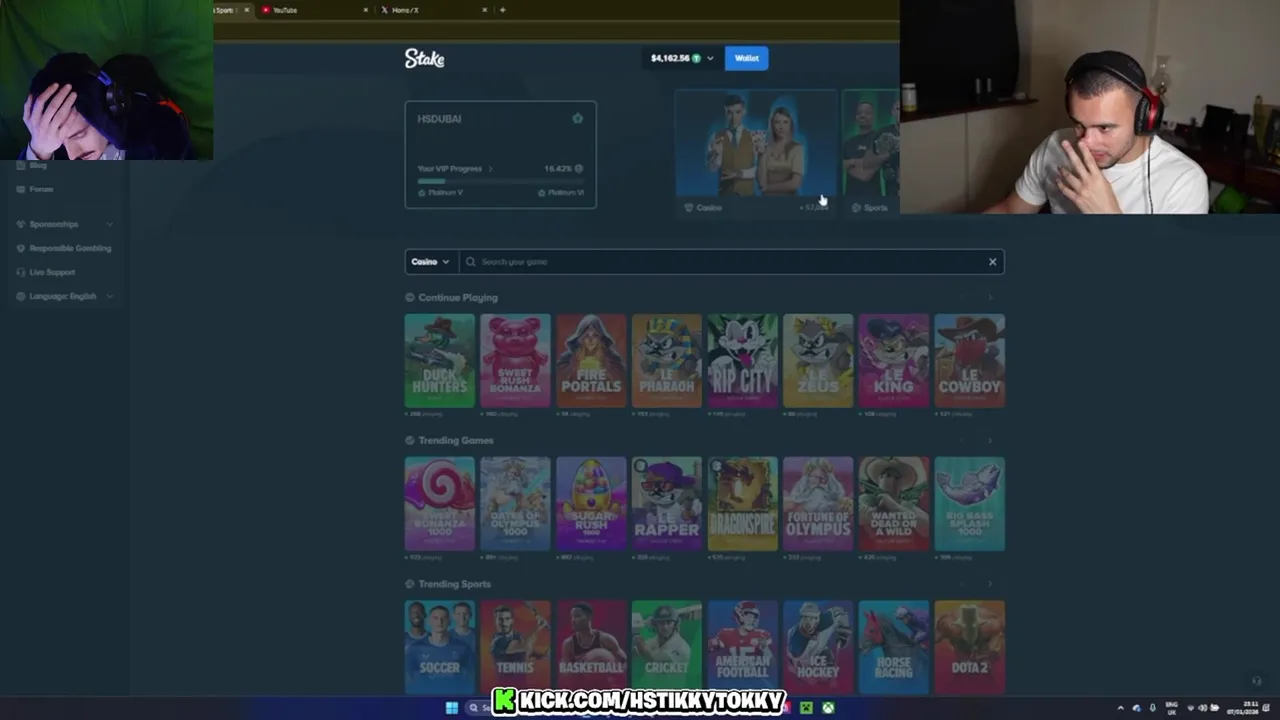Open the Basketball sports tile
Image resolution: width=1280 pixels, height=720 pixels.
pos(591,646)
